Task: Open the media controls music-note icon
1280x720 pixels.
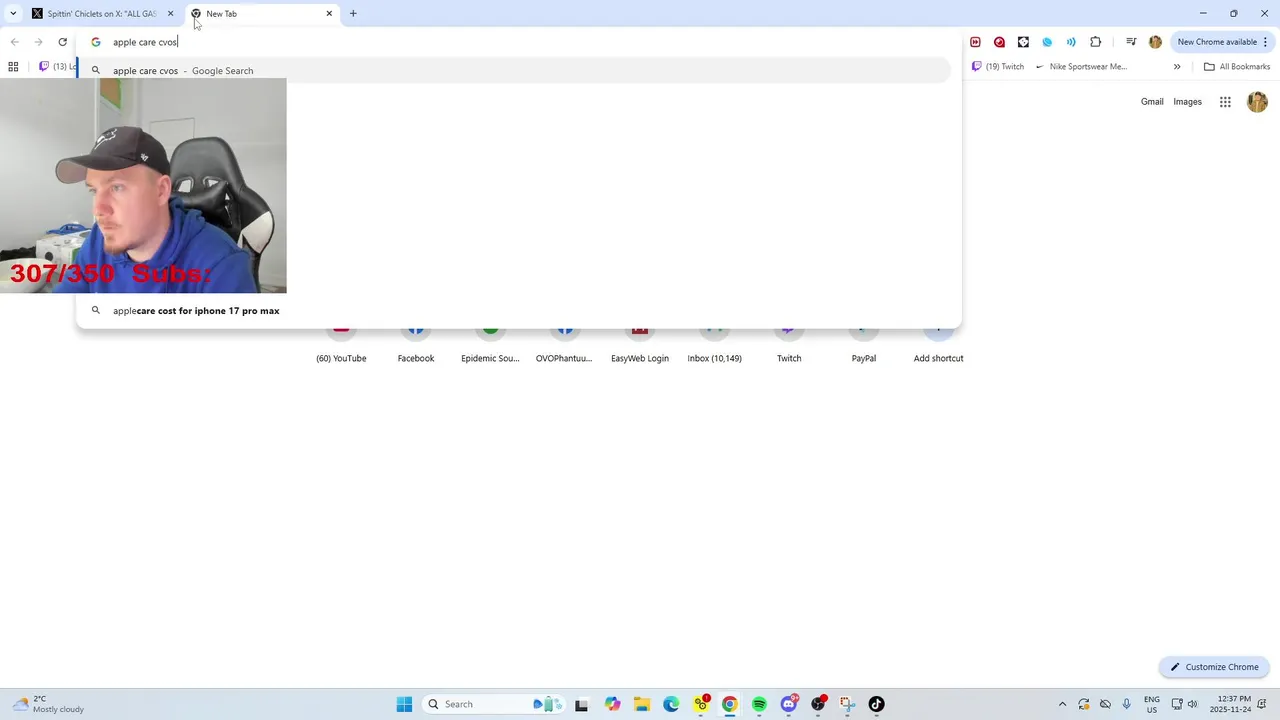Action: 1131,42
